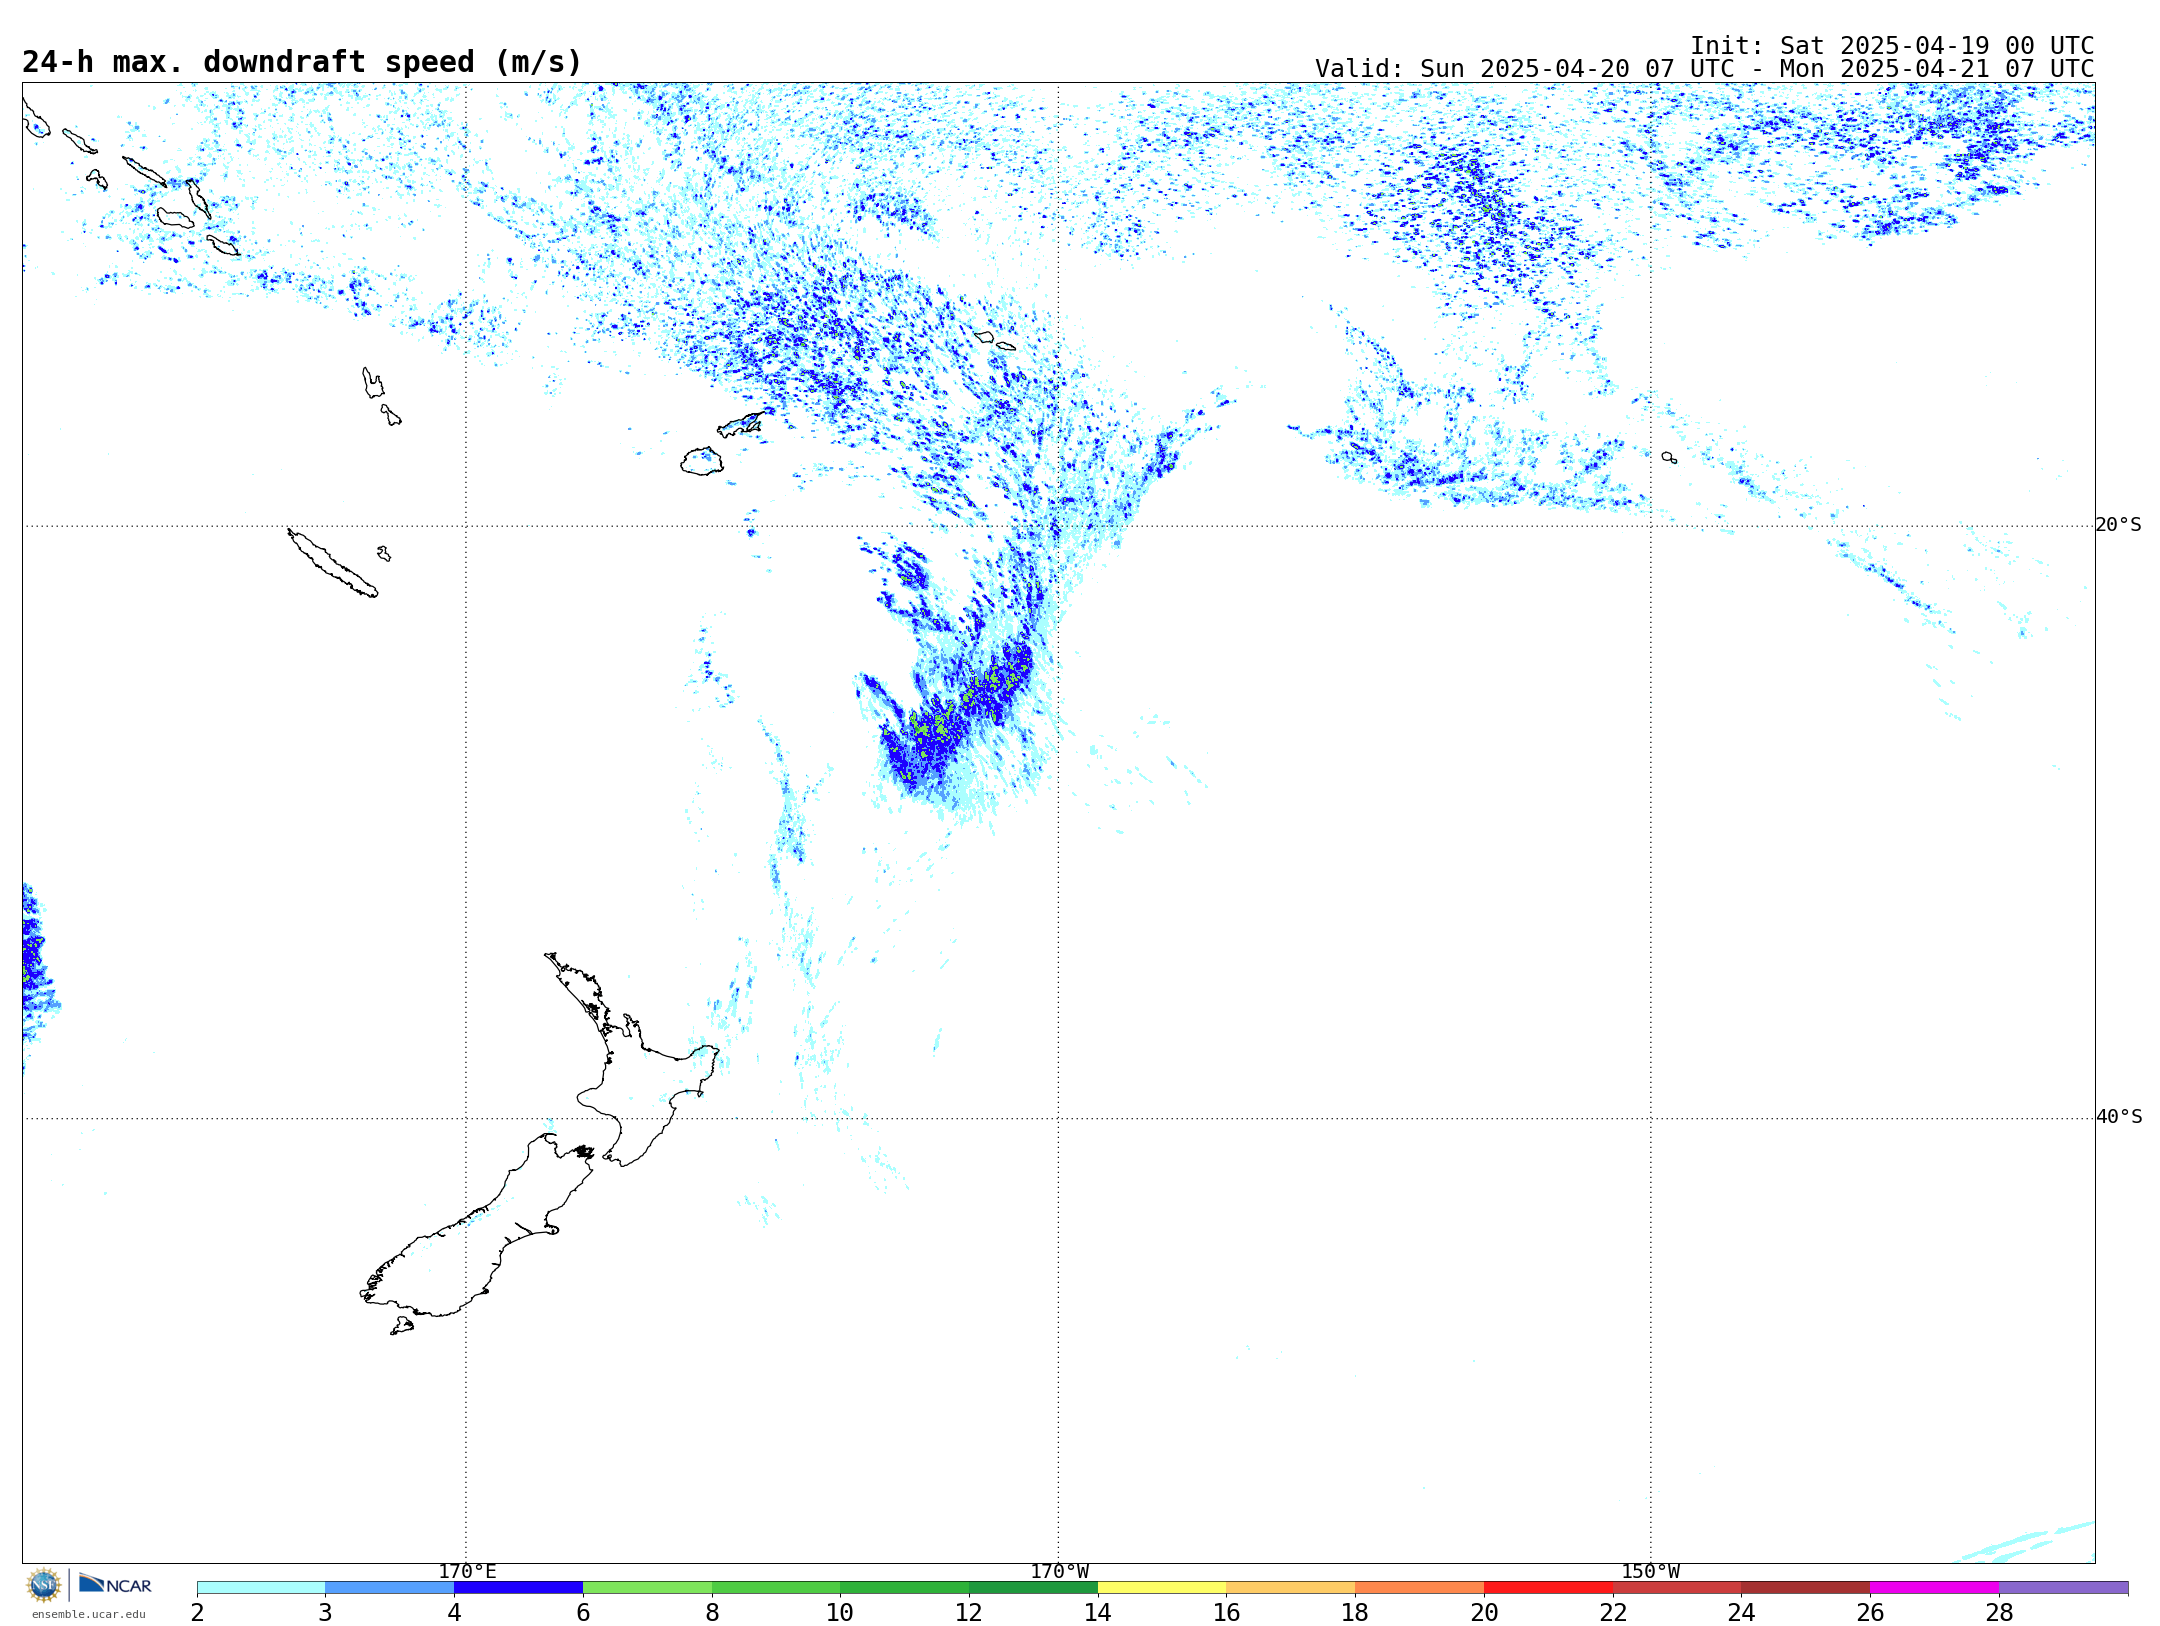This screenshot has width=2160, height=1626.
Task: Click the yellow 14-16 colorbar segment
Action: pyautogui.click(x=1161, y=1588)
